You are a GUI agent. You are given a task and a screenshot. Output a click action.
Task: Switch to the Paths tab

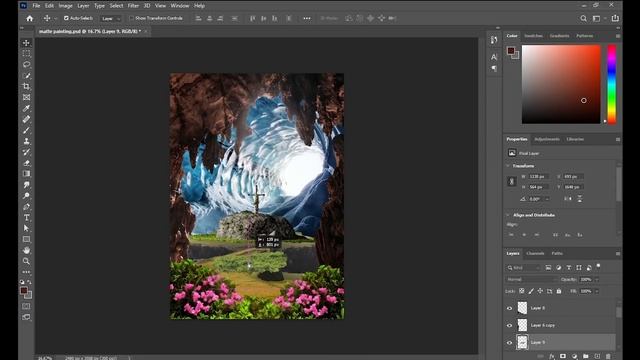(x=557, y=253)
